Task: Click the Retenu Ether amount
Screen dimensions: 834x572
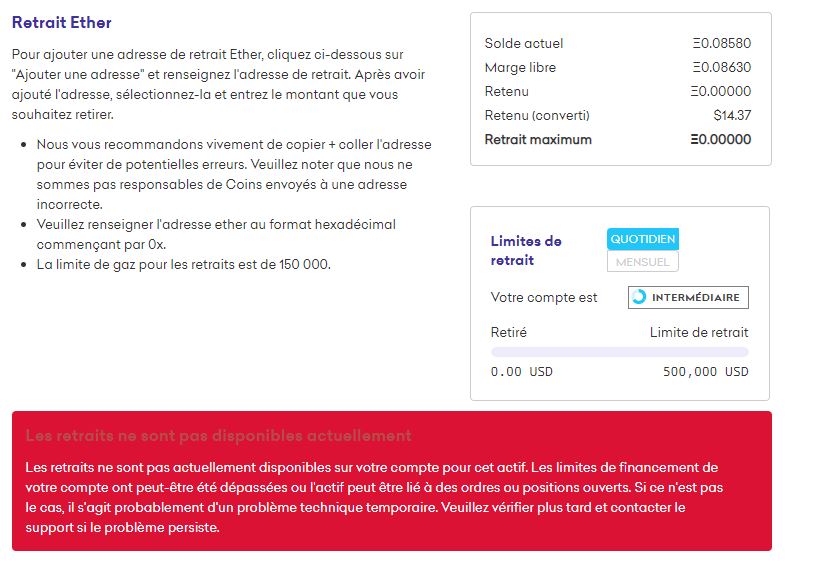Action: click(721, 91)
